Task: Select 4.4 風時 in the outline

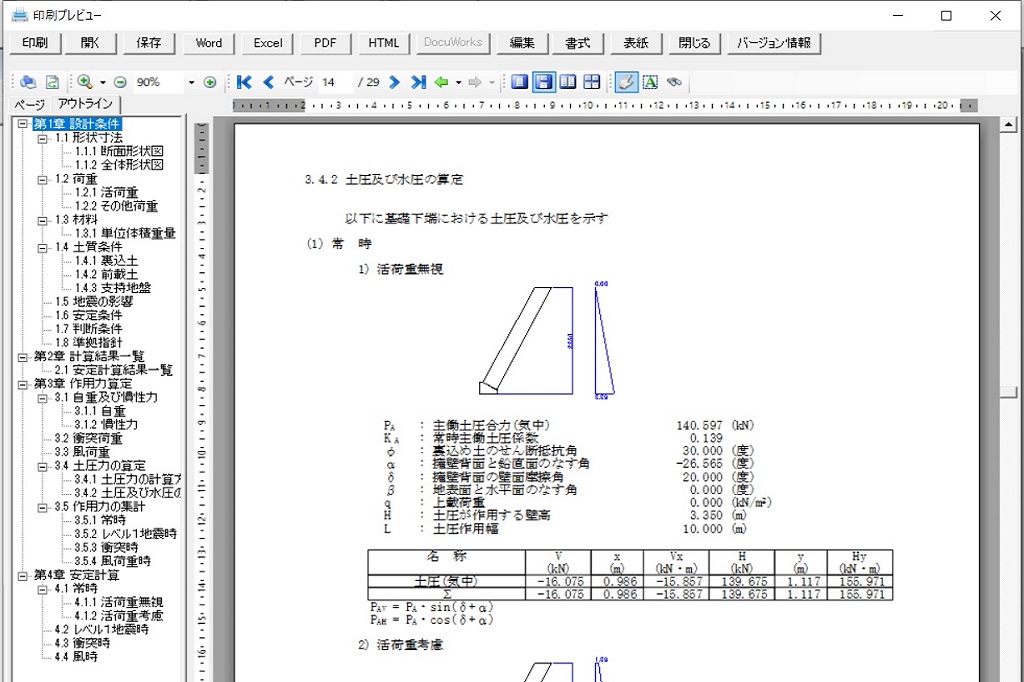Action: coord(76,657)
